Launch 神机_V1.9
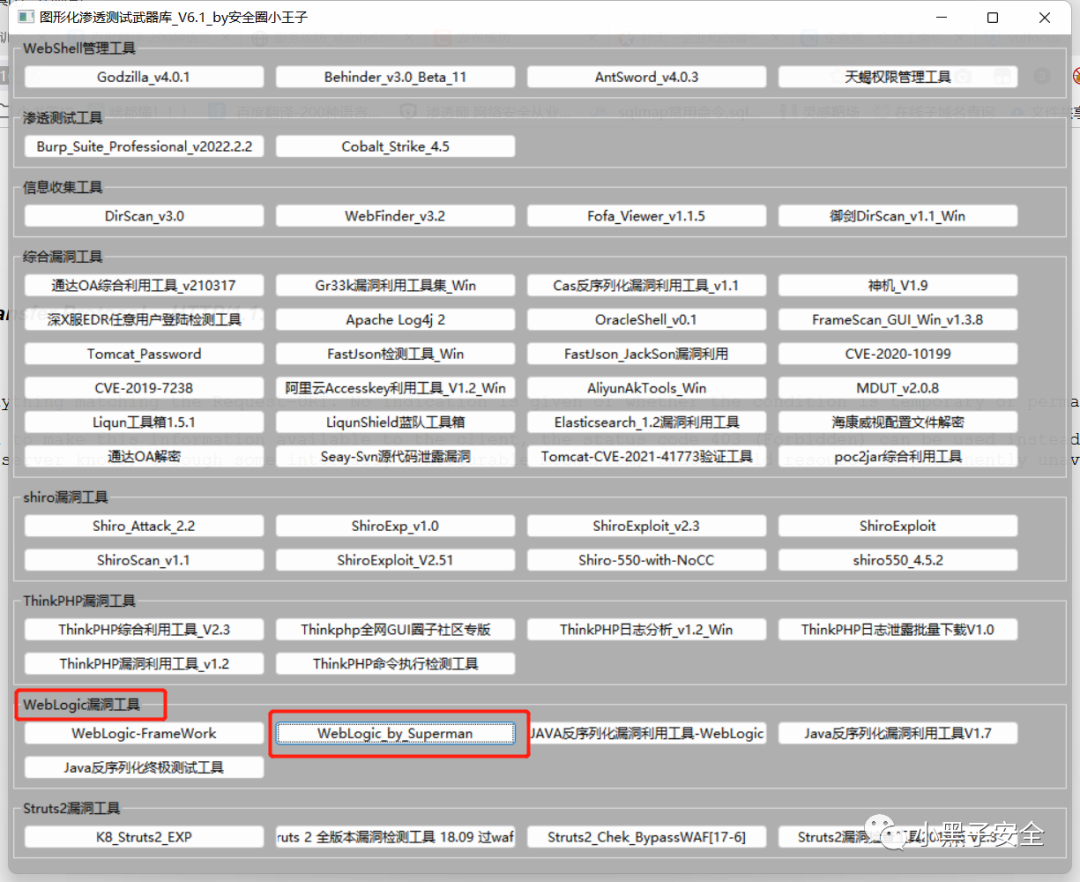Viewport: 1080px width, 882px height. 898,286
